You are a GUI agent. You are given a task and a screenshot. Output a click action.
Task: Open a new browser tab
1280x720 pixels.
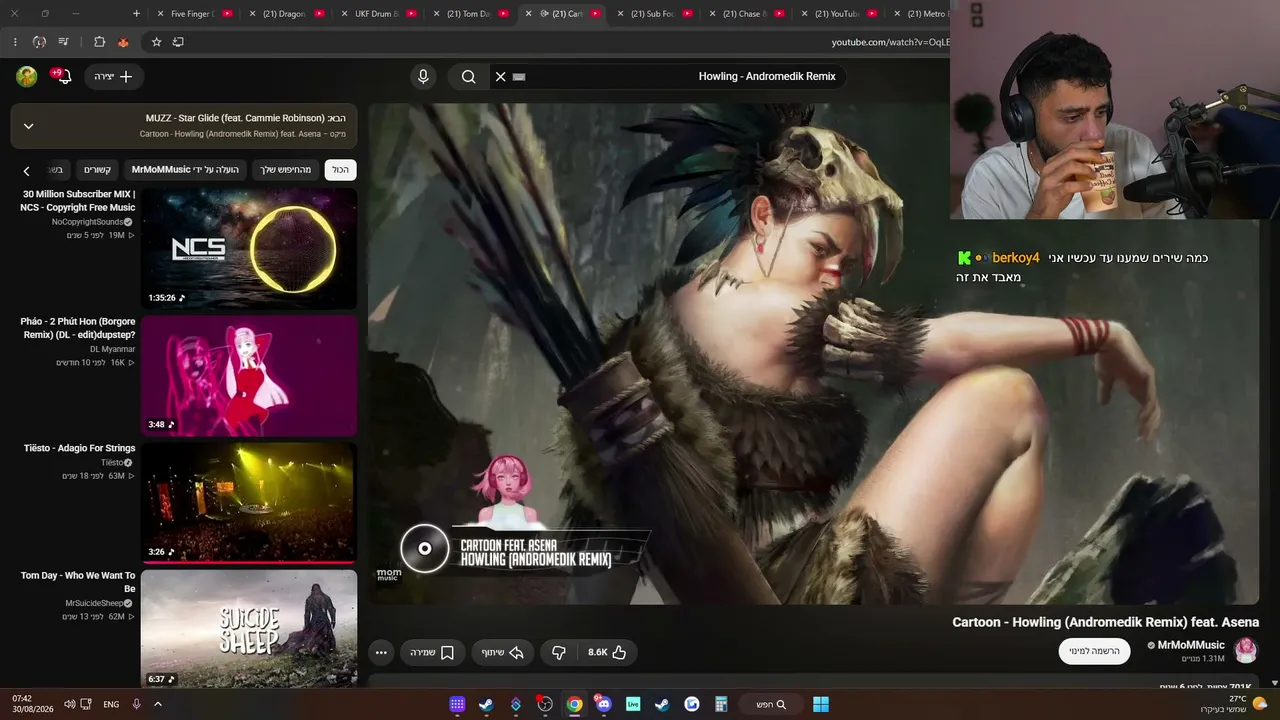[137, 14]
